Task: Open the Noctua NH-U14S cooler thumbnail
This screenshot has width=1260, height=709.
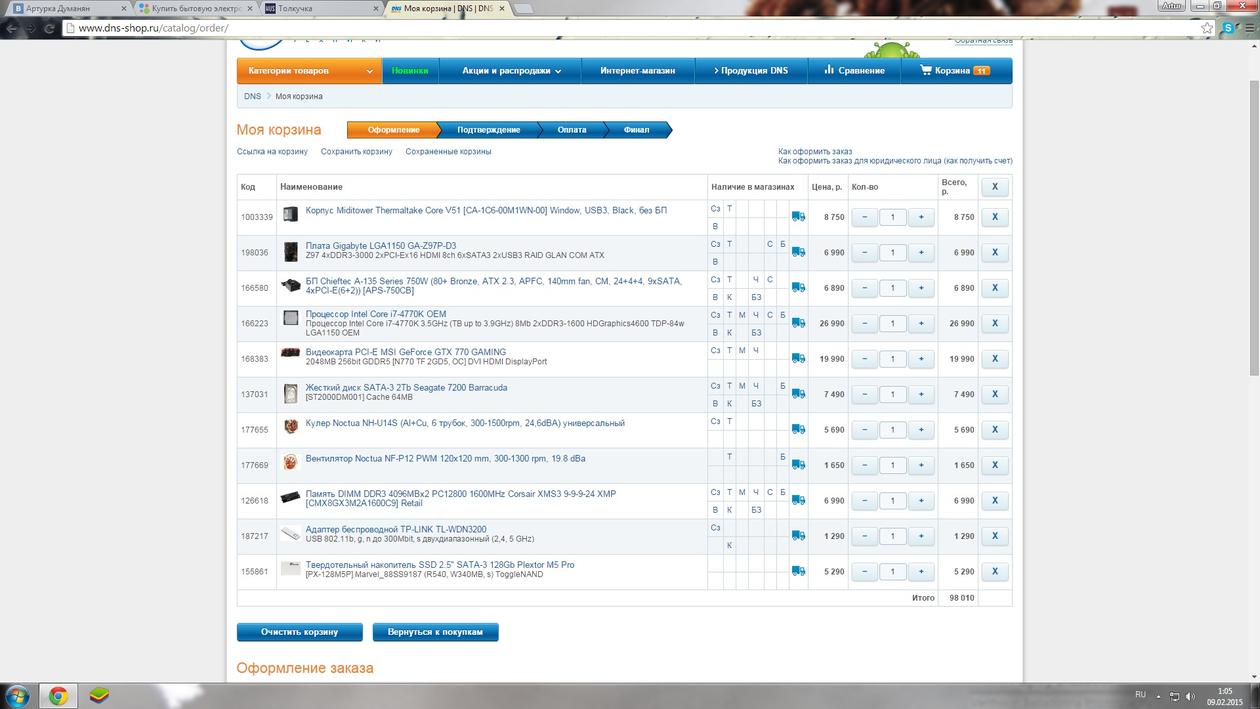Action: [291, 426]
